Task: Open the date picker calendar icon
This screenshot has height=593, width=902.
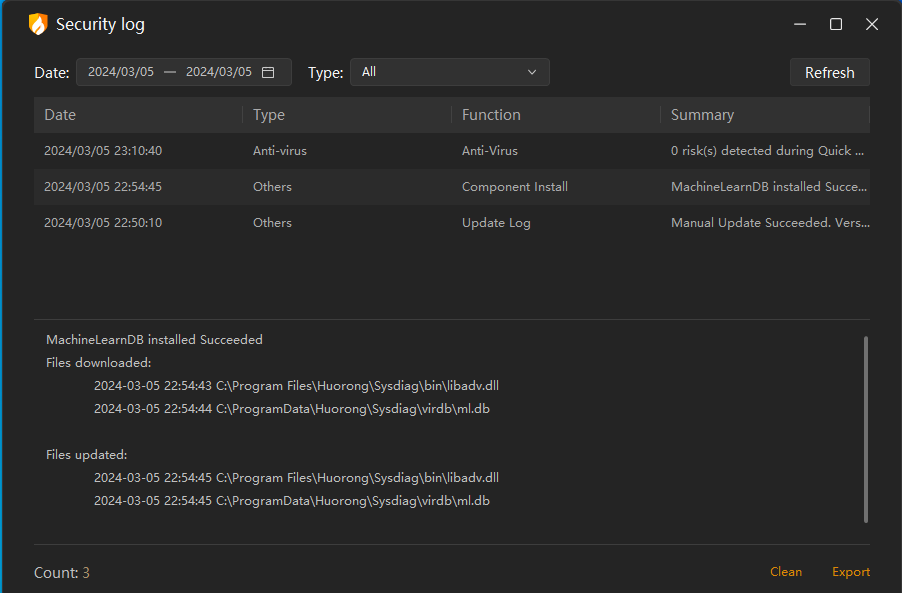Action: 268,72
